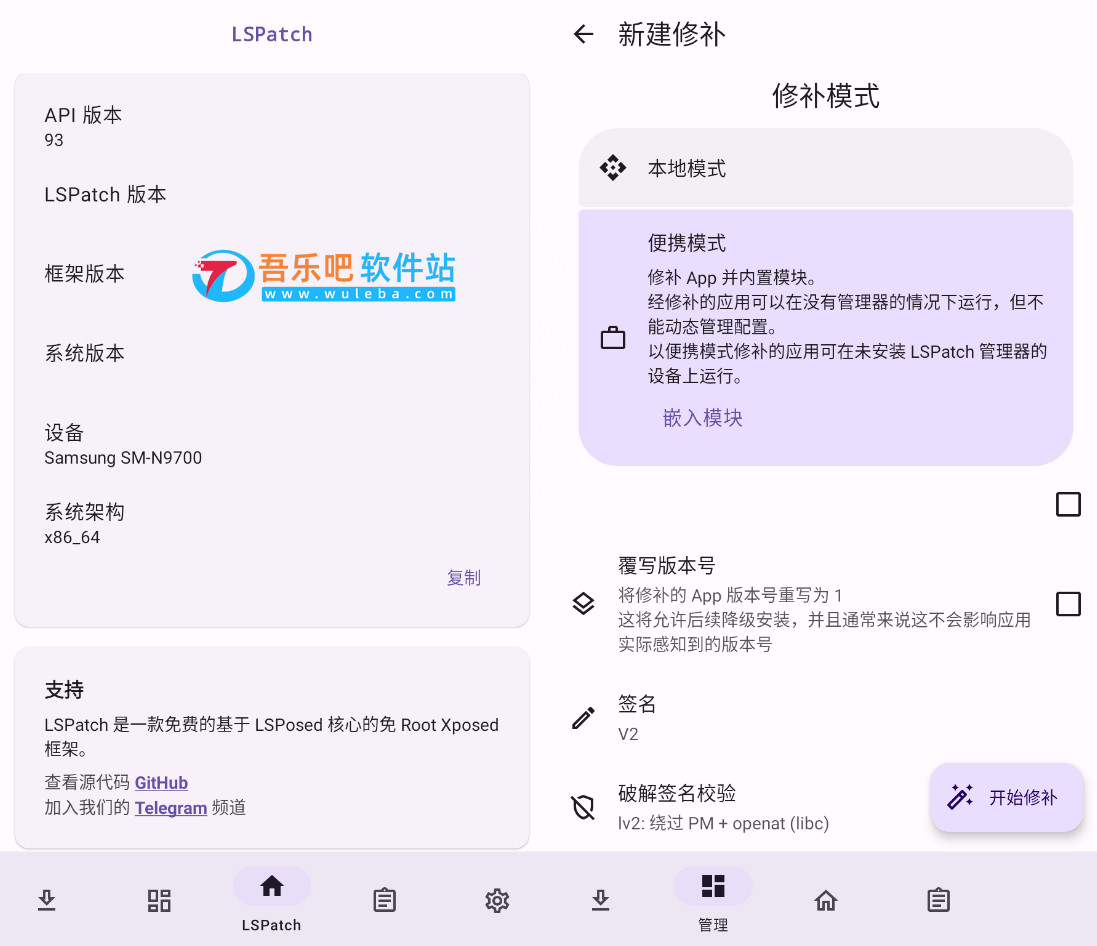Click the 修补模式 heading
Viewport: 1097px width, 946px height.
coord(826,95)
